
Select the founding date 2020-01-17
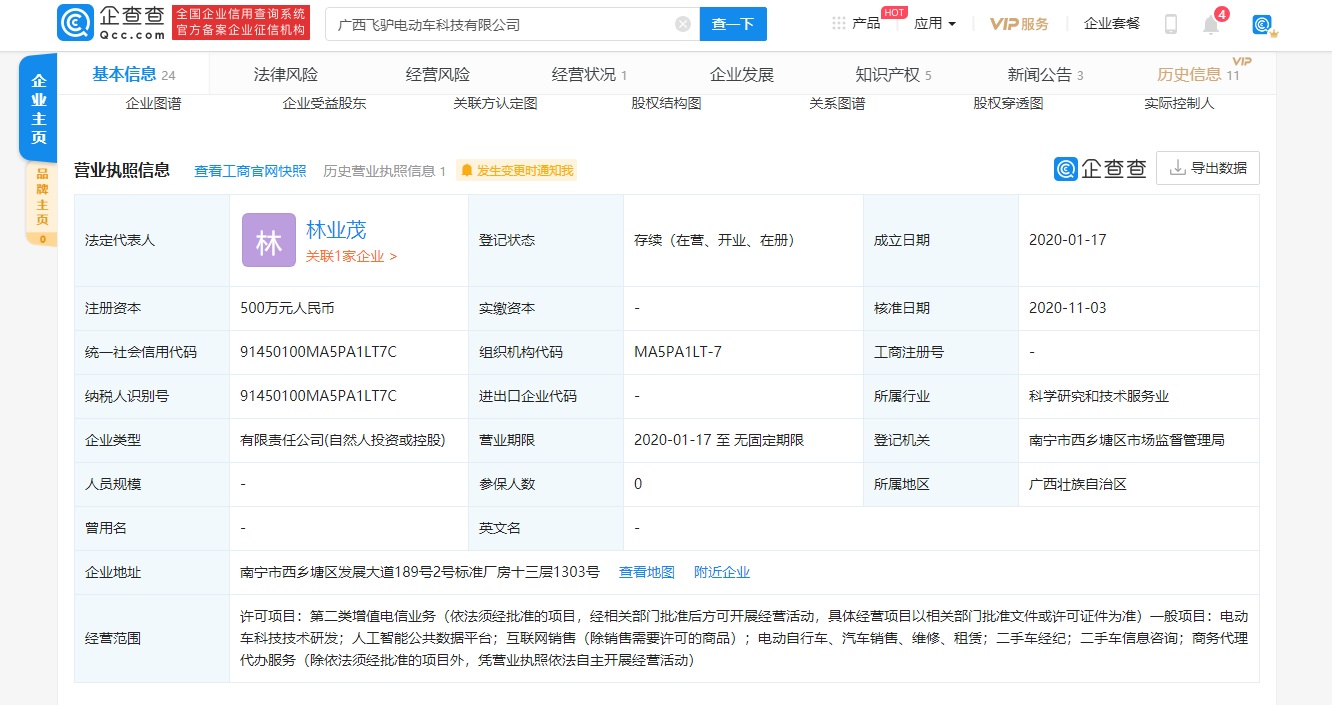1068,240
